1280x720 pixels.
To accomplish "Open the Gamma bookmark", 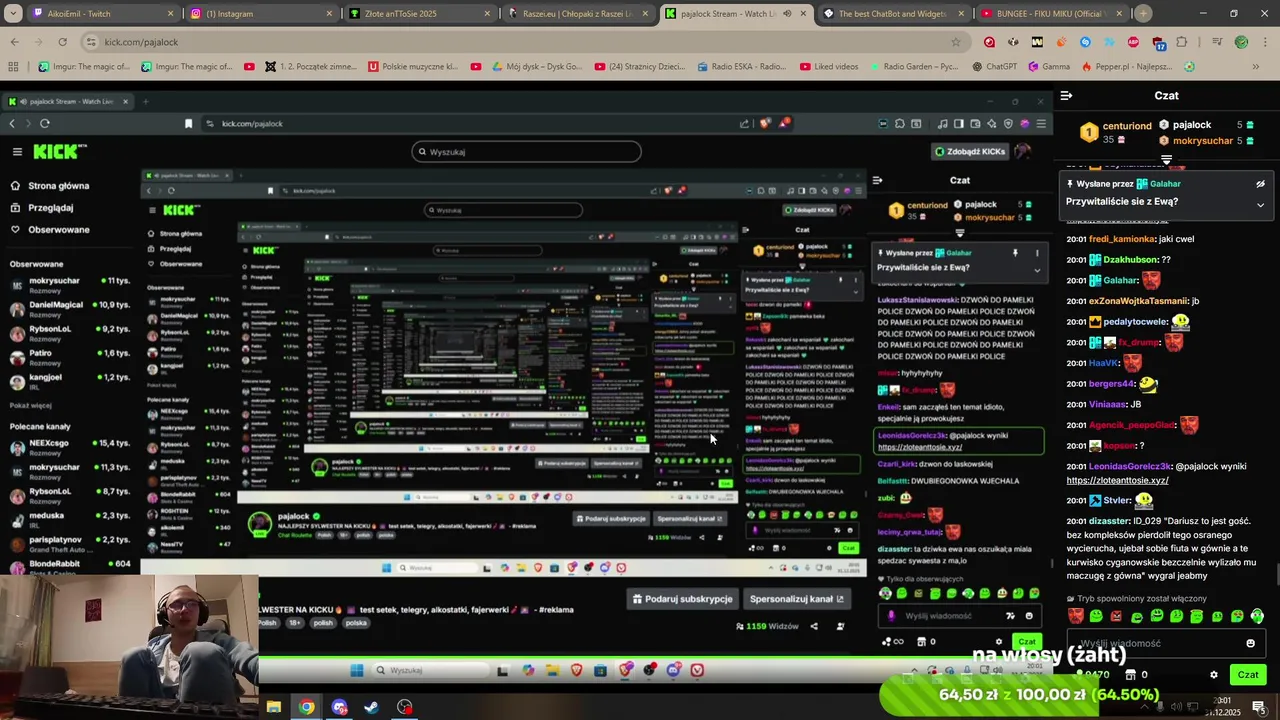I will (x=1049, y=67).
